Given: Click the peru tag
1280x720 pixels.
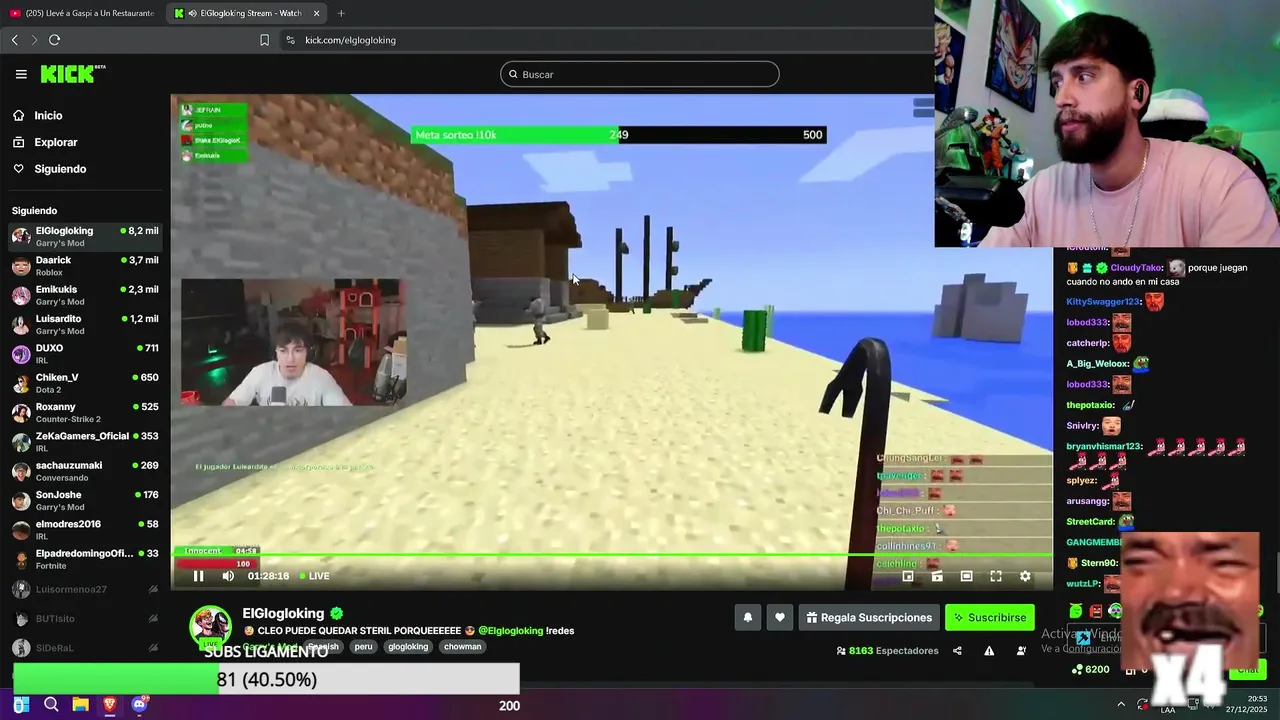Looking at the screenshot, I should pyautogui.click(x=363, y=647).
